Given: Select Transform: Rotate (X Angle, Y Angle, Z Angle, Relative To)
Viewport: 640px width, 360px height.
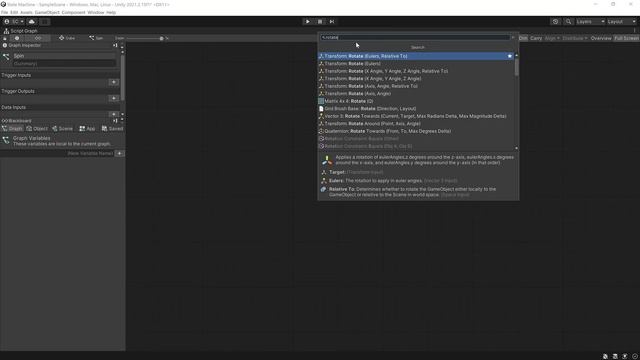Looking at the screenshot, I should point(416,71).
